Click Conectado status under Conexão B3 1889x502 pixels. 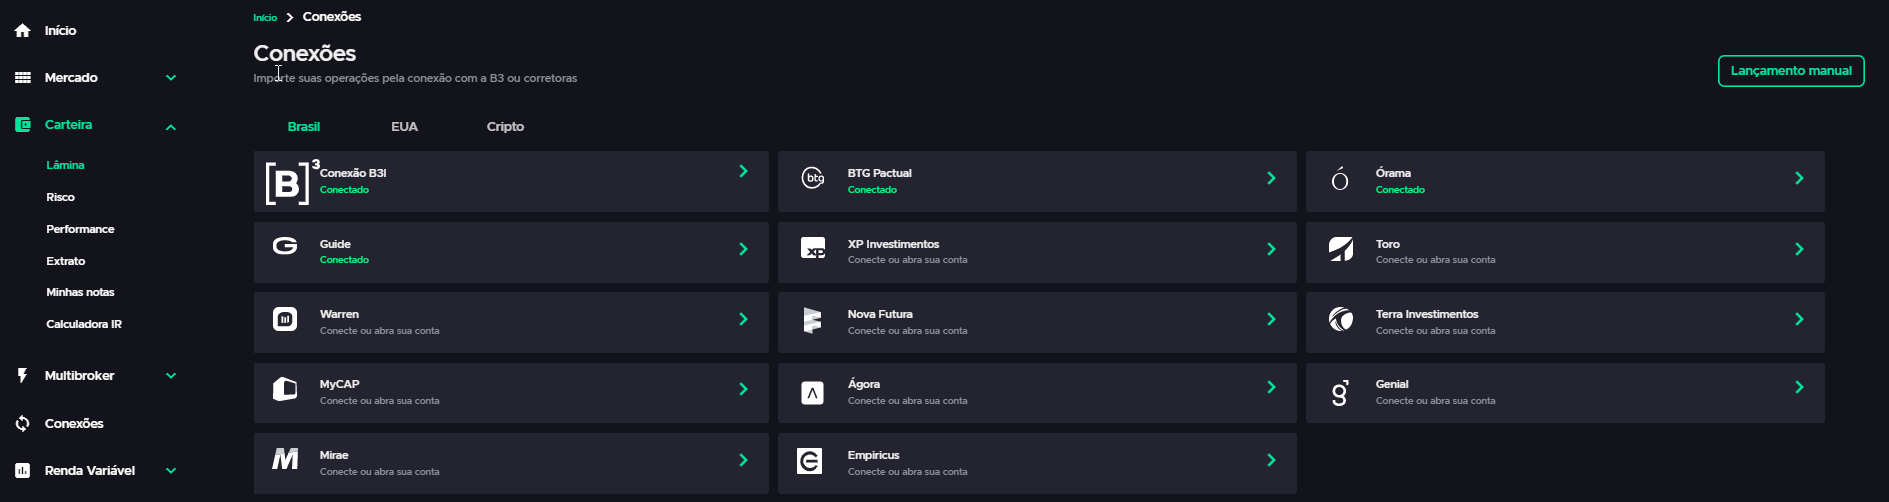344,190
